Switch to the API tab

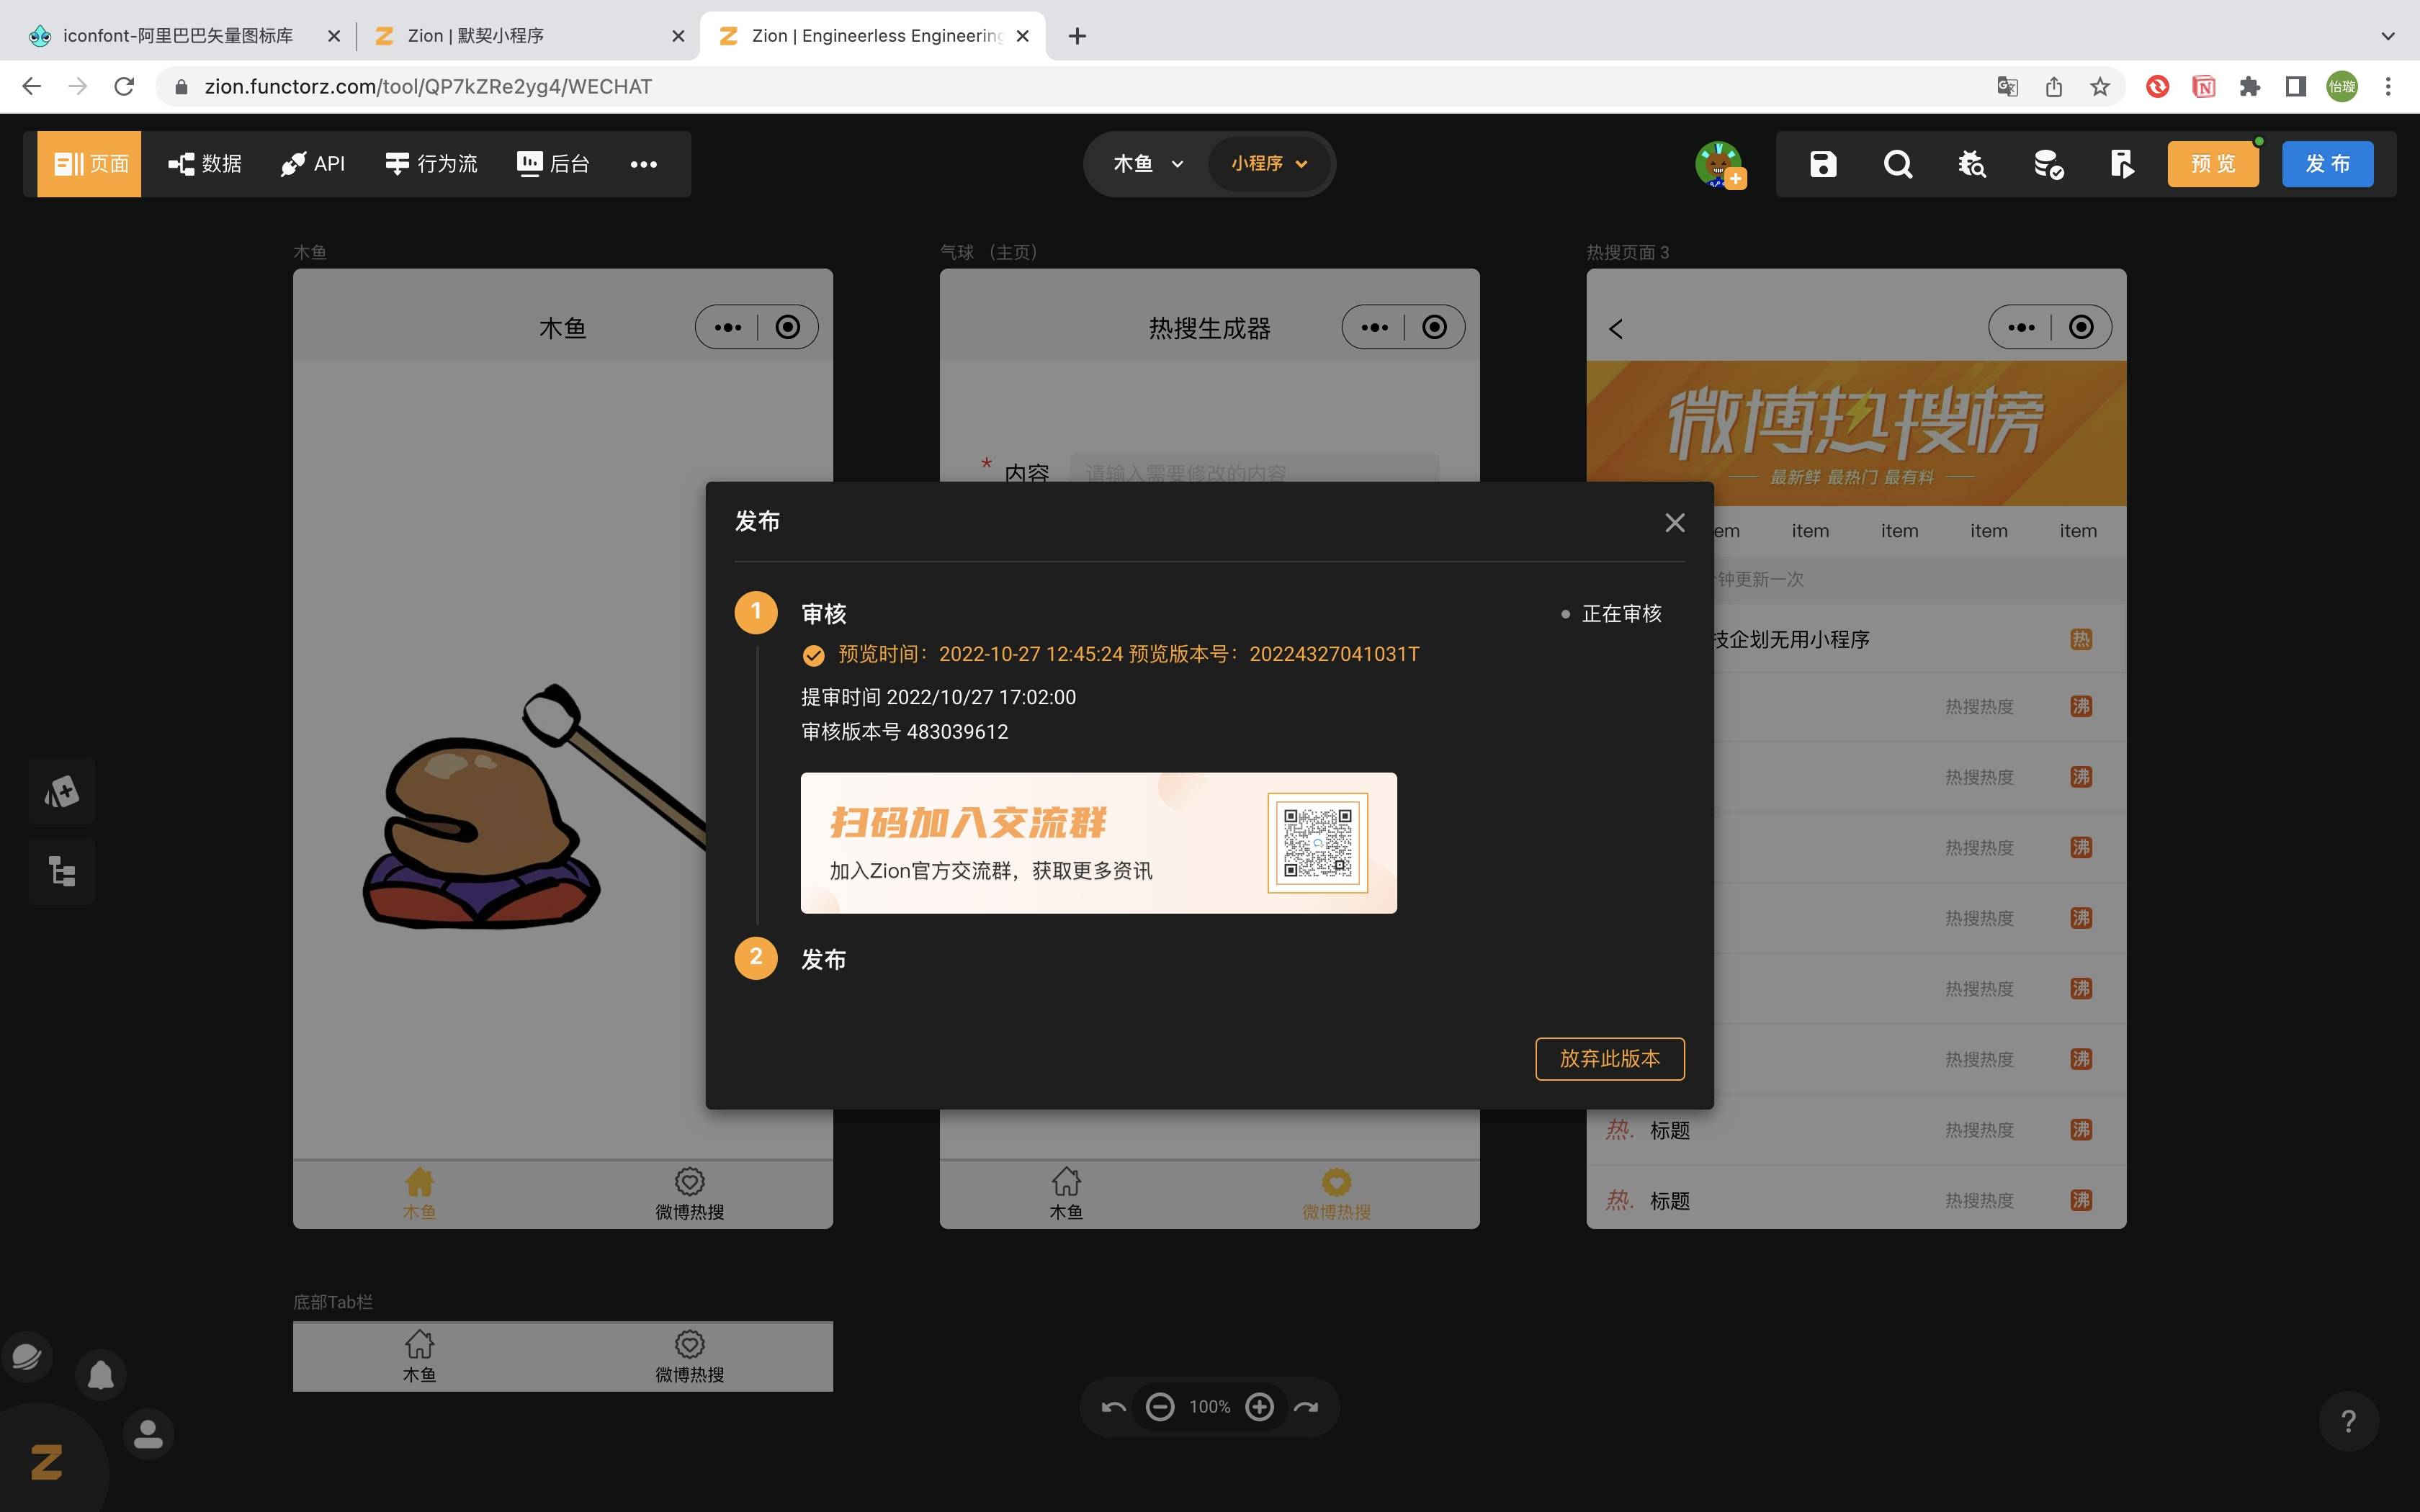click(x=313, y=164)
